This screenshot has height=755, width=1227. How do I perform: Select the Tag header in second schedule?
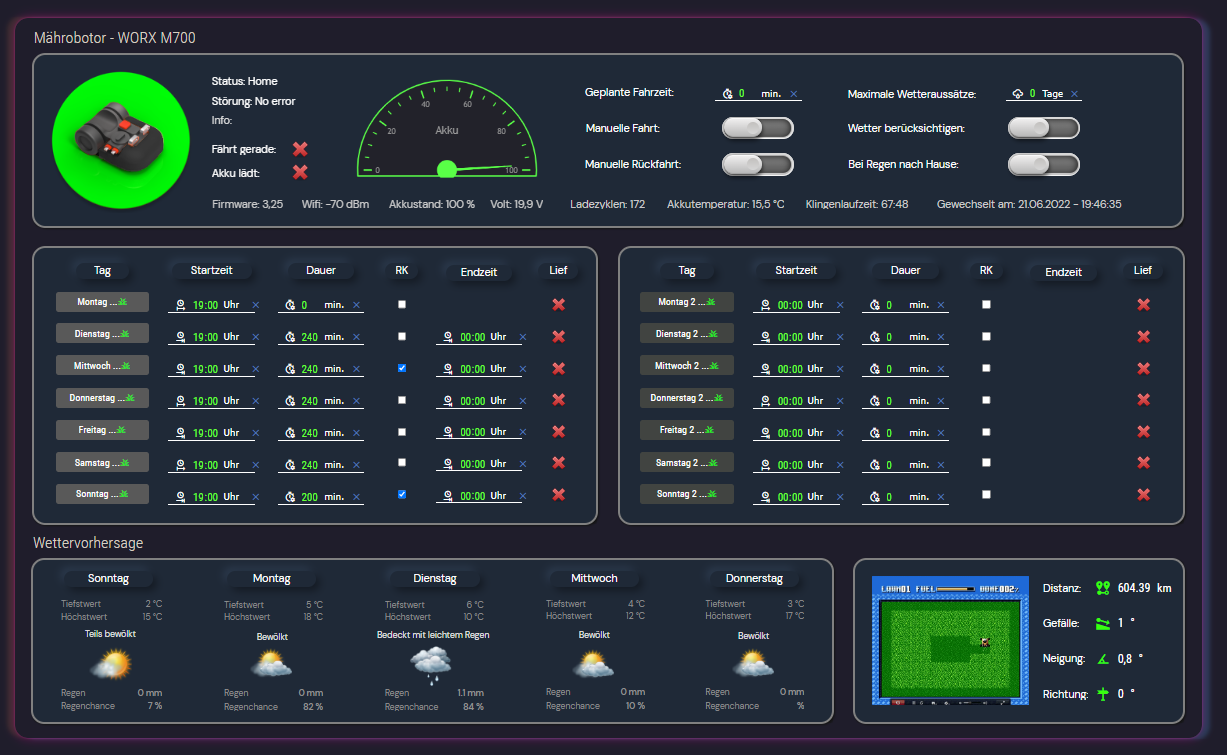(x=687, y=270)
